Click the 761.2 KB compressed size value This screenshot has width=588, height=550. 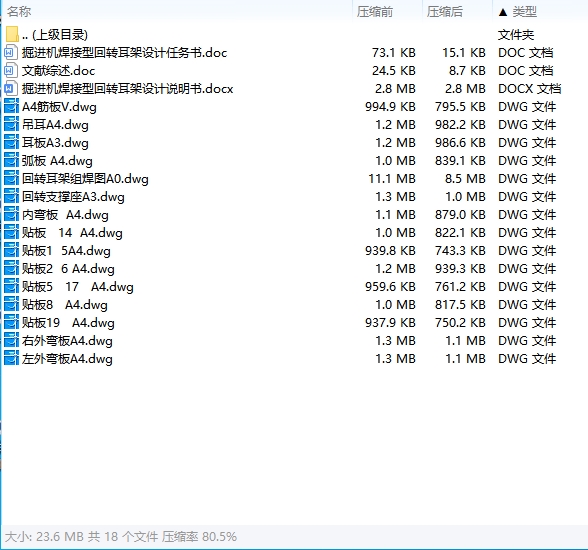point(460,286)
